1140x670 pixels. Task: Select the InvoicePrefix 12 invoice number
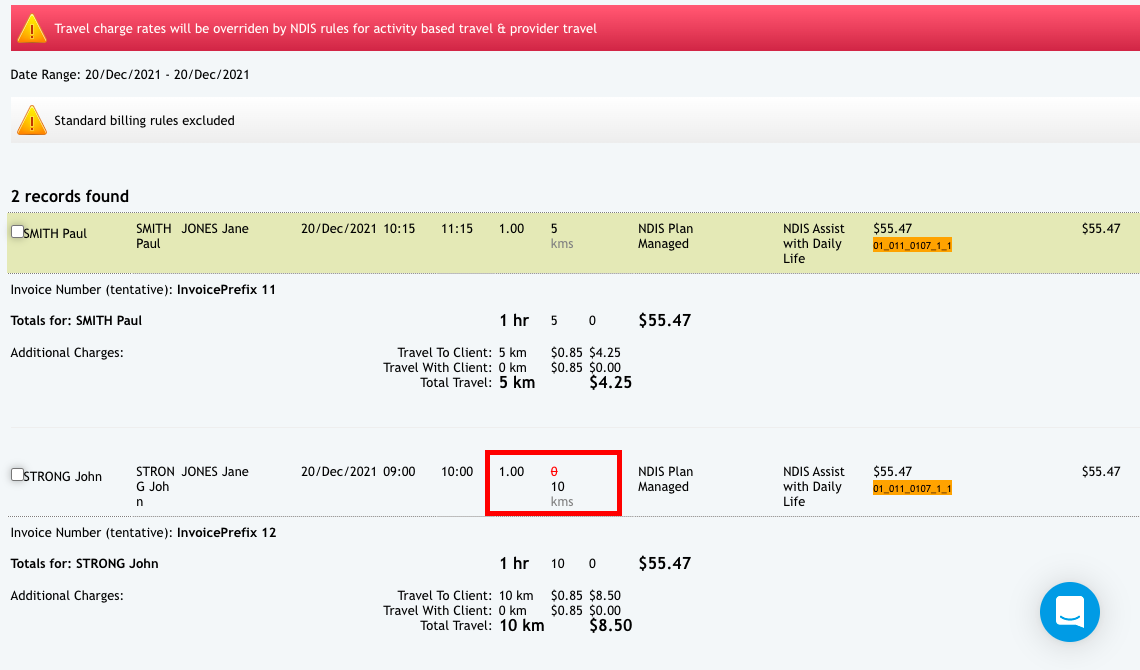point(226,533)
